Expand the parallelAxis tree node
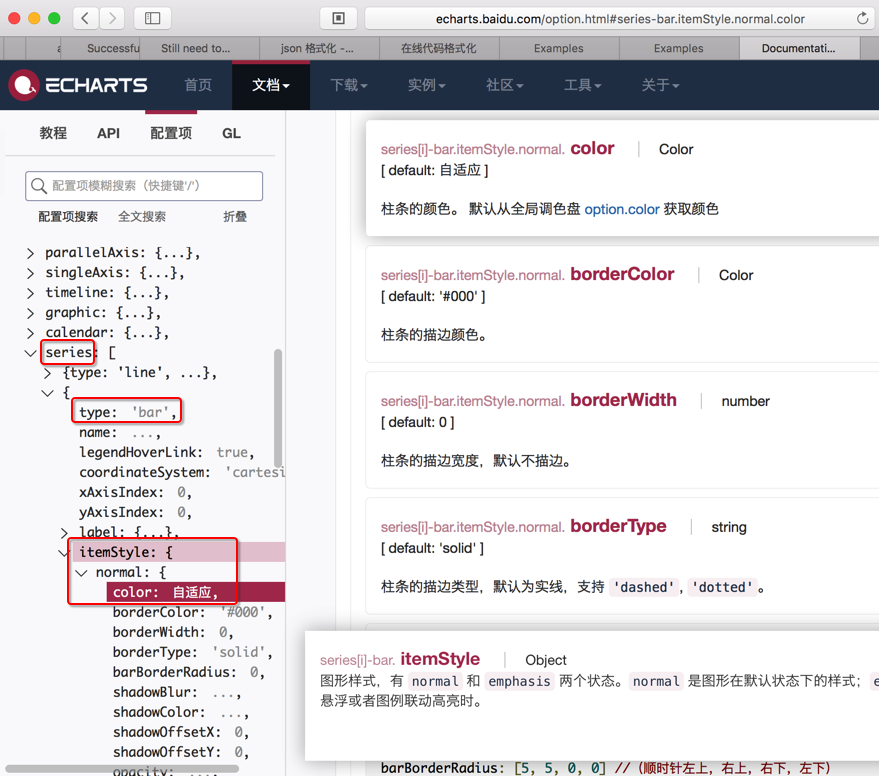 (30, 253)
